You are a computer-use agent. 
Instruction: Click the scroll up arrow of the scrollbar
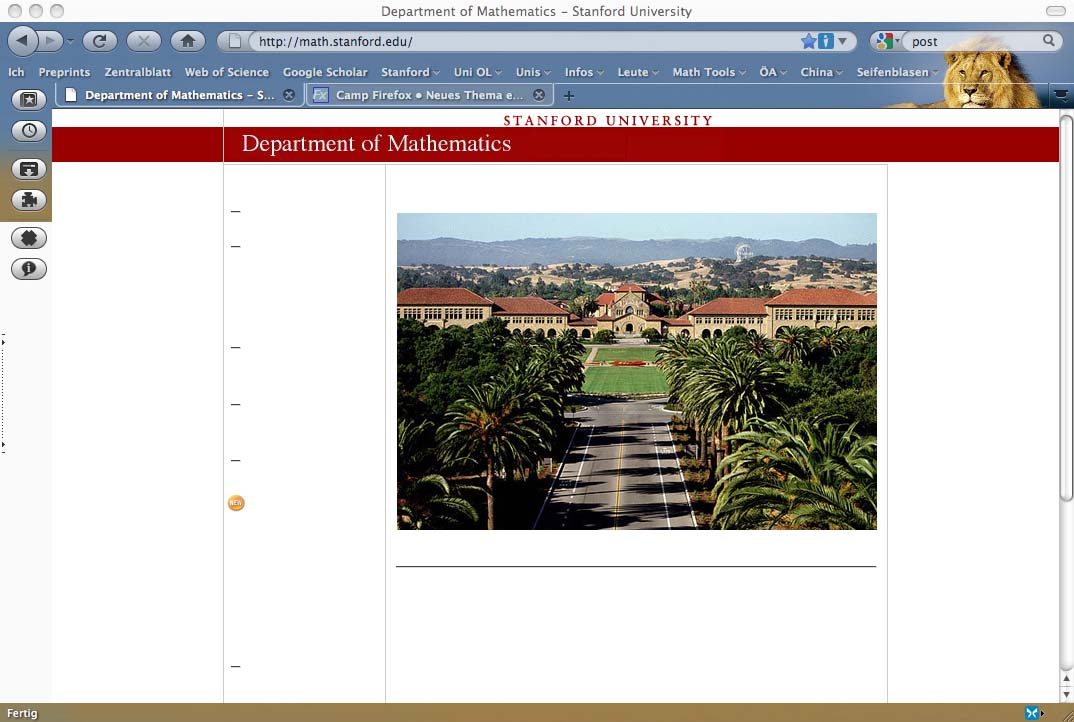pos(1066,679)
